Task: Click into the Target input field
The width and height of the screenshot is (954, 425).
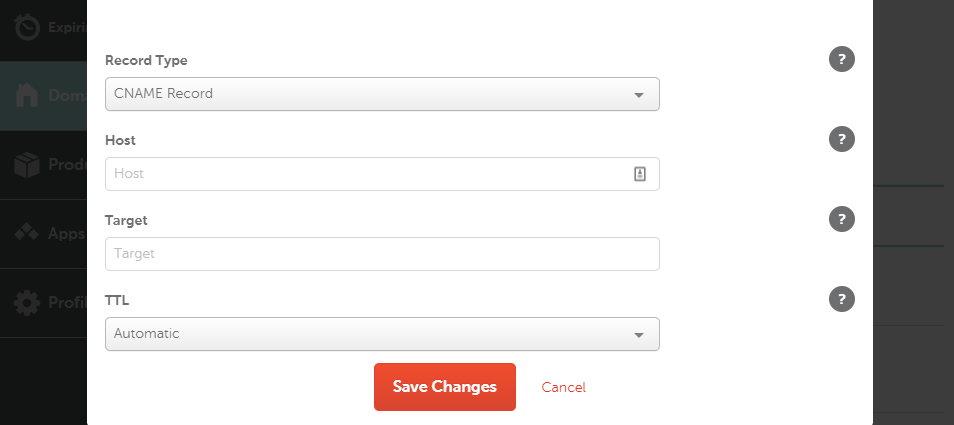Action: tap(381, 254)
